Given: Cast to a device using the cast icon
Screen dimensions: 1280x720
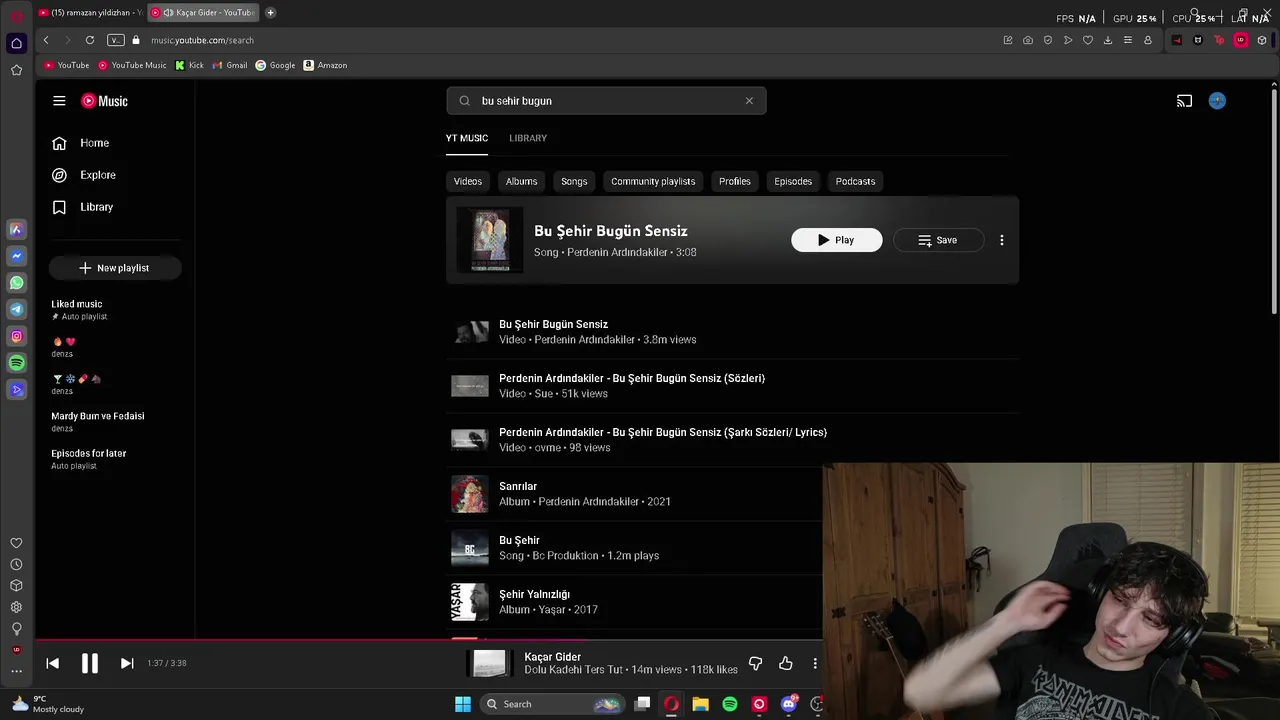Looking at the screenshot, I should [1184, 101].
